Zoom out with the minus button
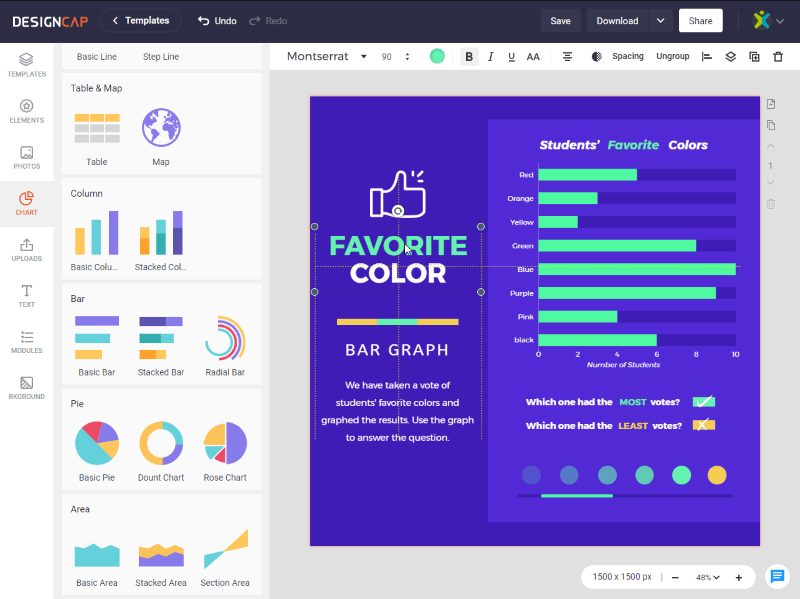The width and height of the screenshot is (800, 599). (675, 578)
